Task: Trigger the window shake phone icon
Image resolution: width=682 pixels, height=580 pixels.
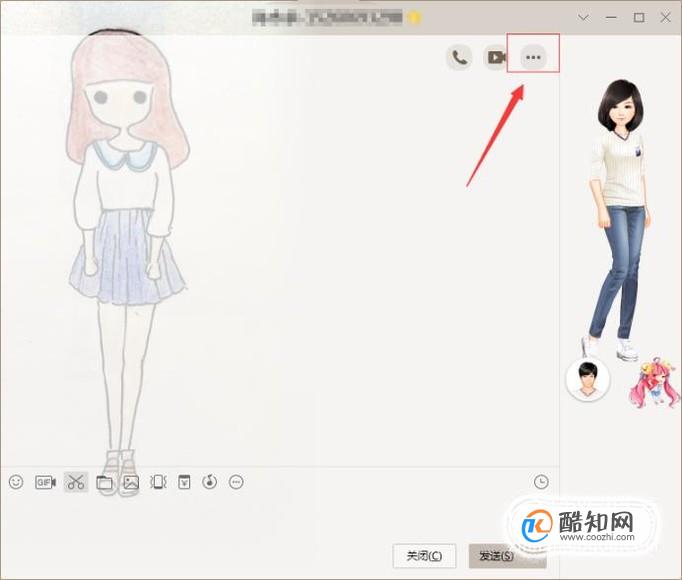Action: click(158, 482)
